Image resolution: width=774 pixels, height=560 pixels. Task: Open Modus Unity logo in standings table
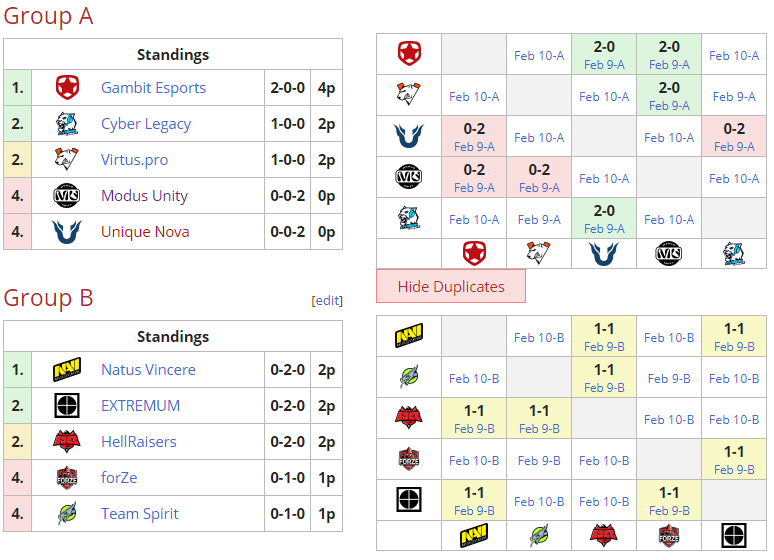67,196
